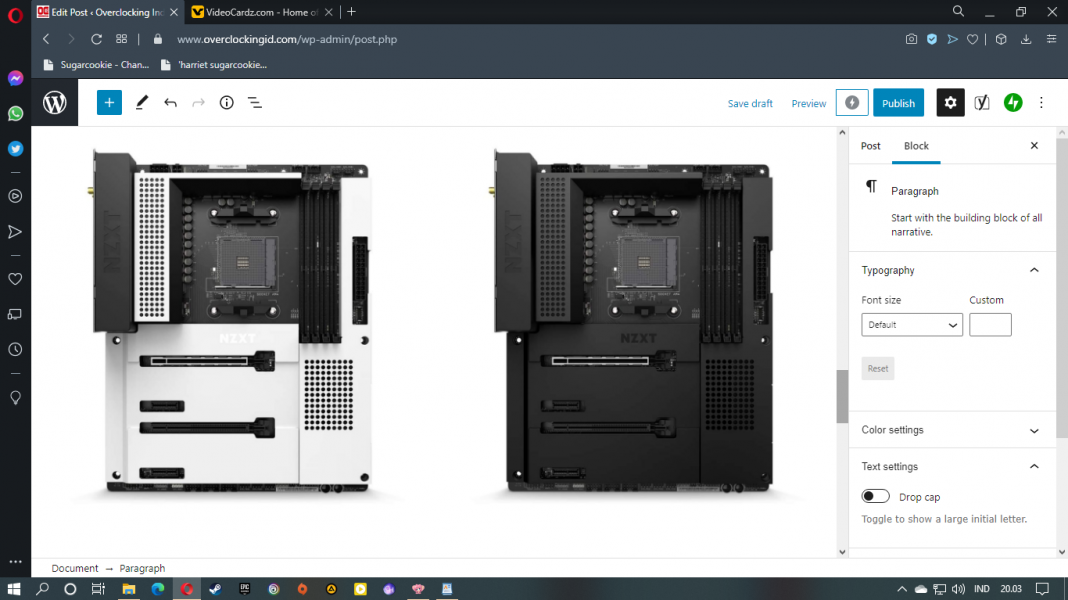Click Document in the breadcrumb
The width and height of the screenshot is (1068, 600).
75,568
